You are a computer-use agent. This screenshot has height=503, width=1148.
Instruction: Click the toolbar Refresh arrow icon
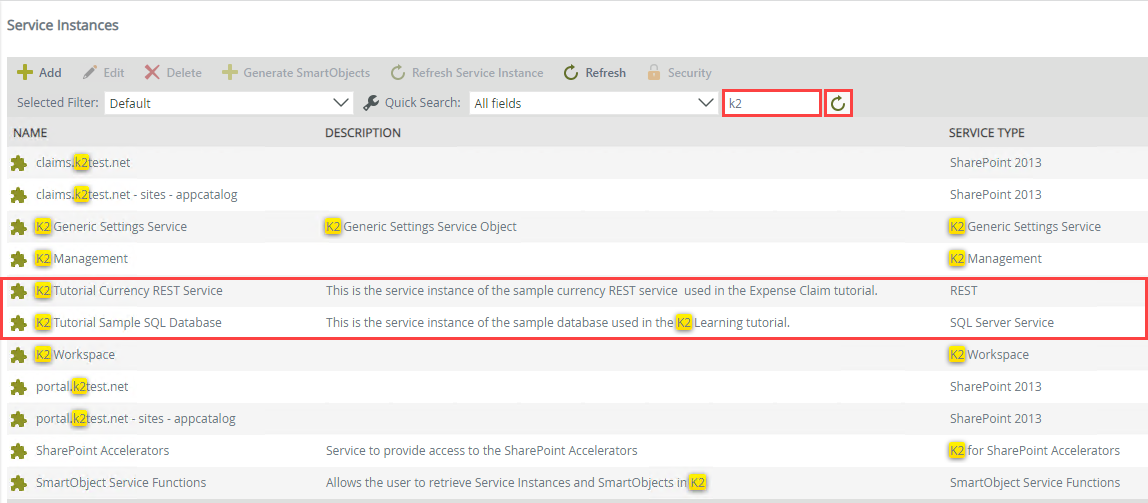pyautogui.click(x=571, y=72)
